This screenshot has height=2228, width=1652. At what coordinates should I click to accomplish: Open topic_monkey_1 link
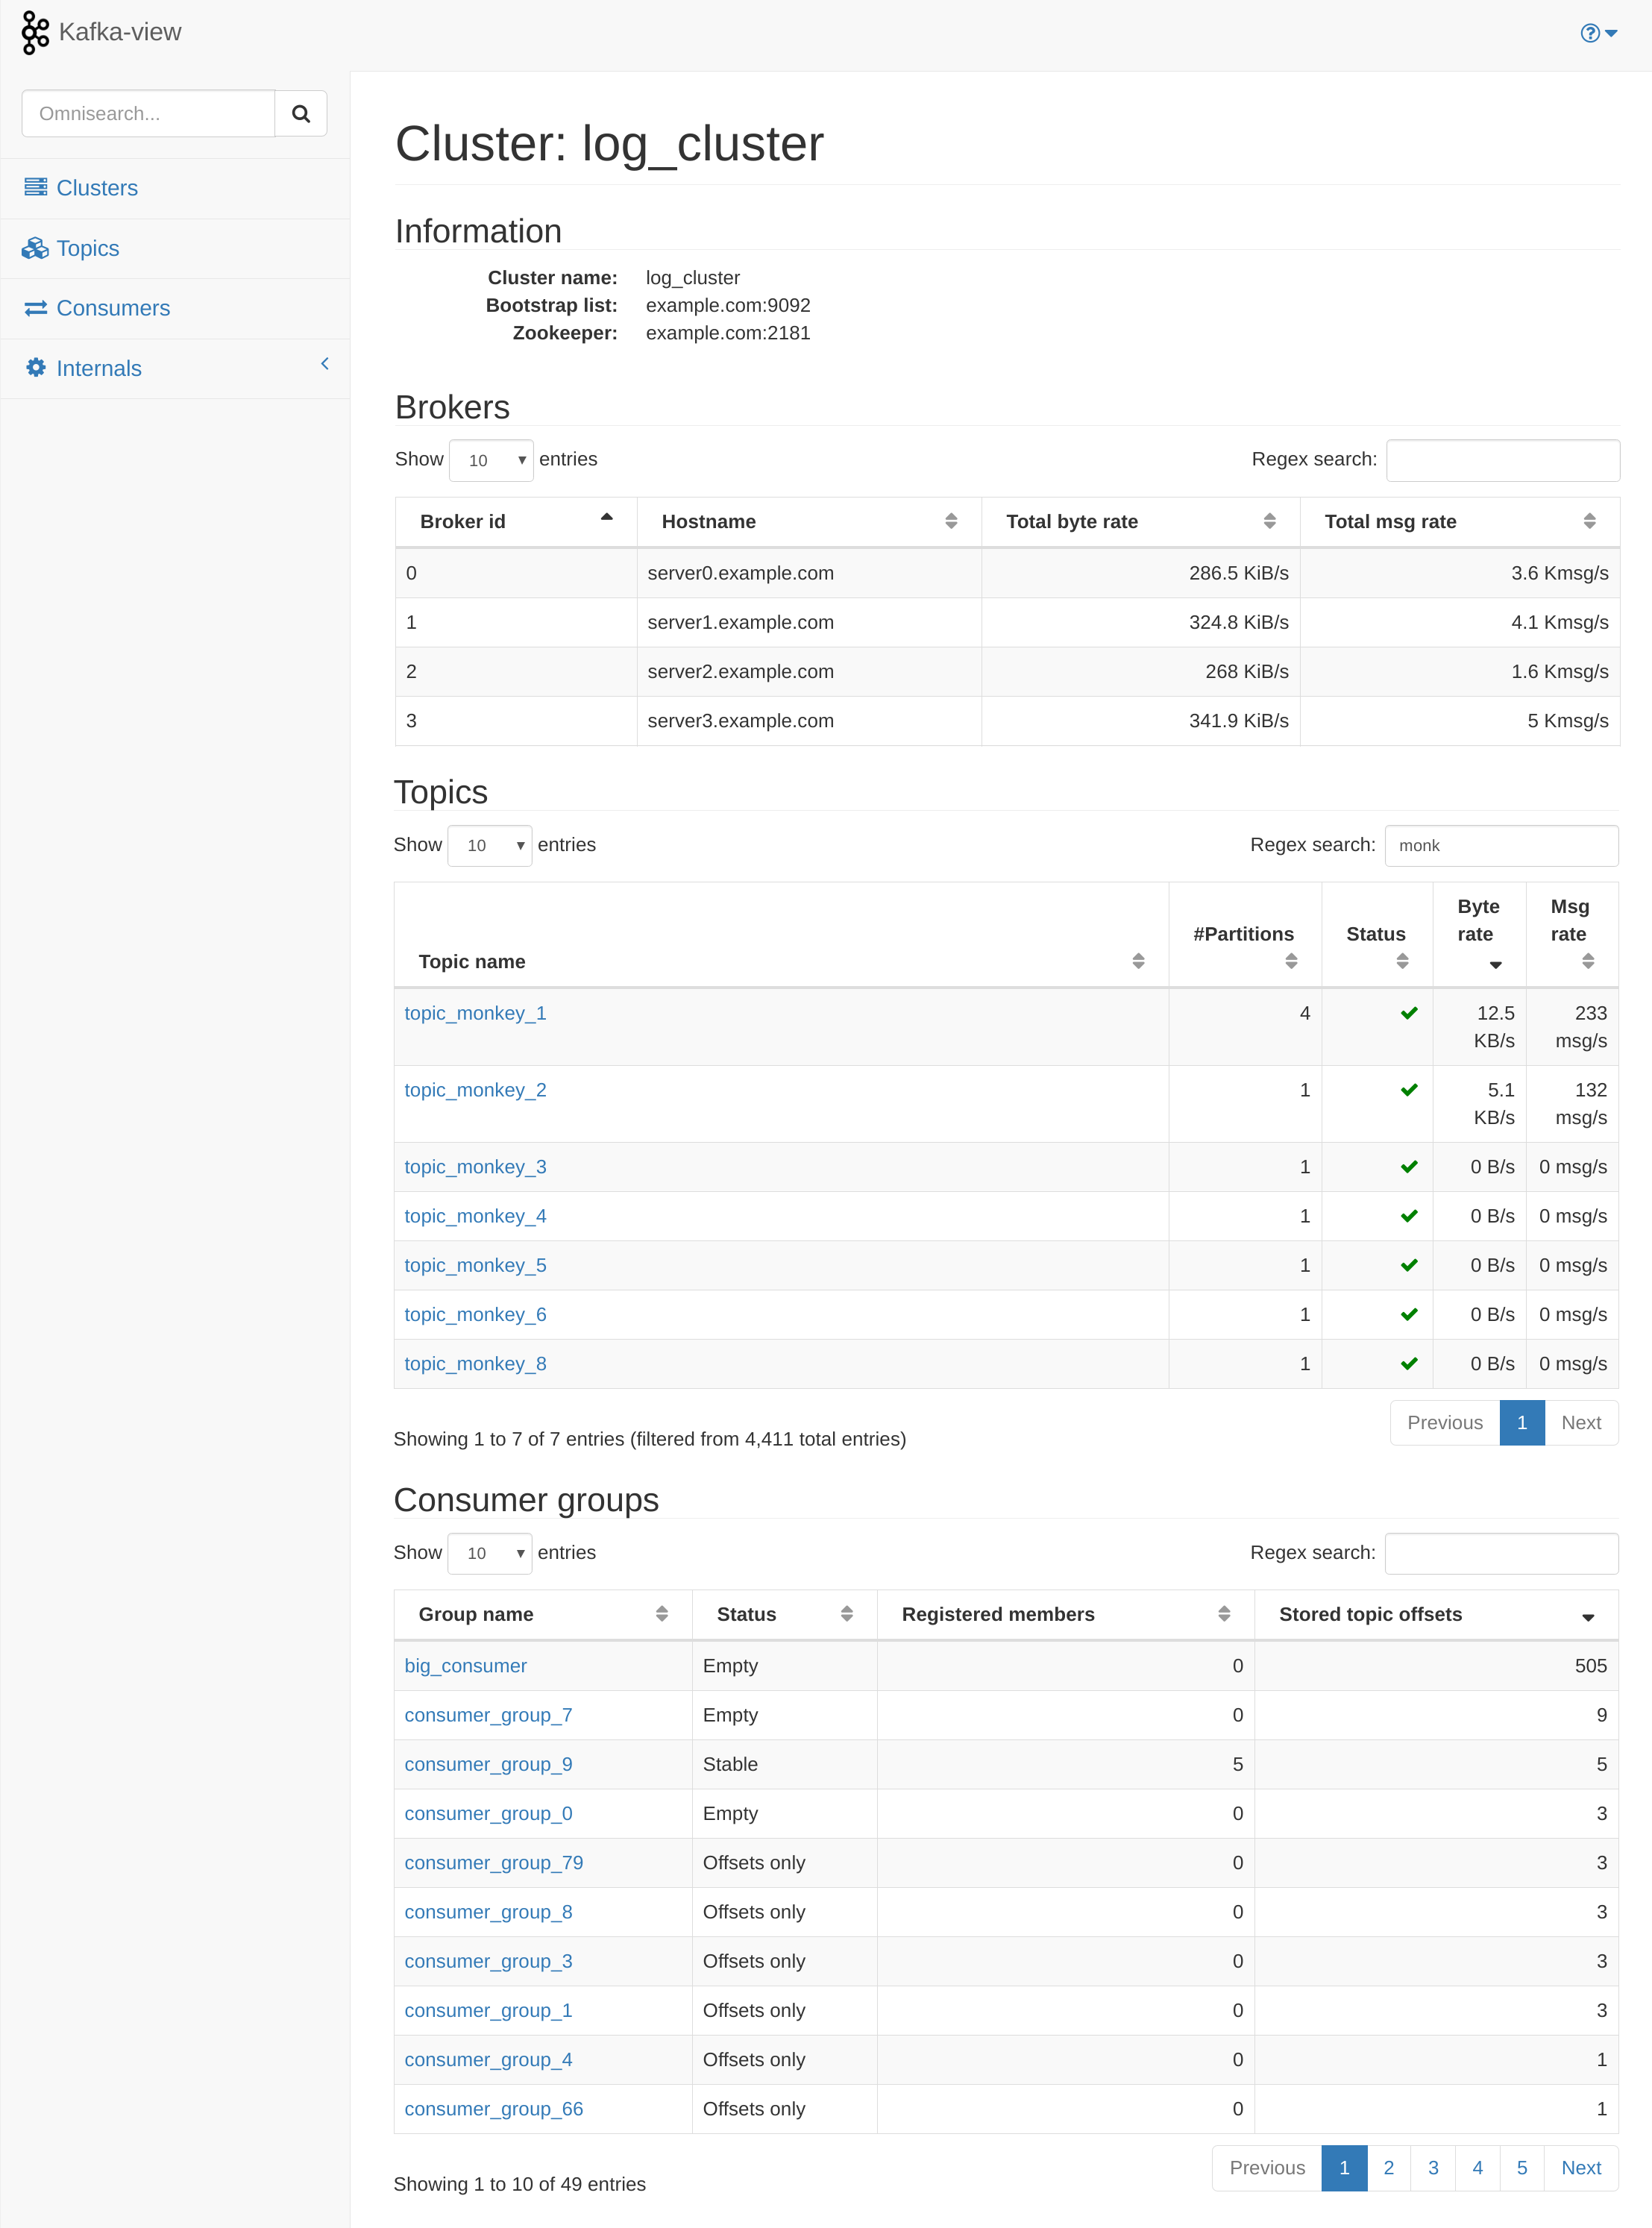(475, 1013)
